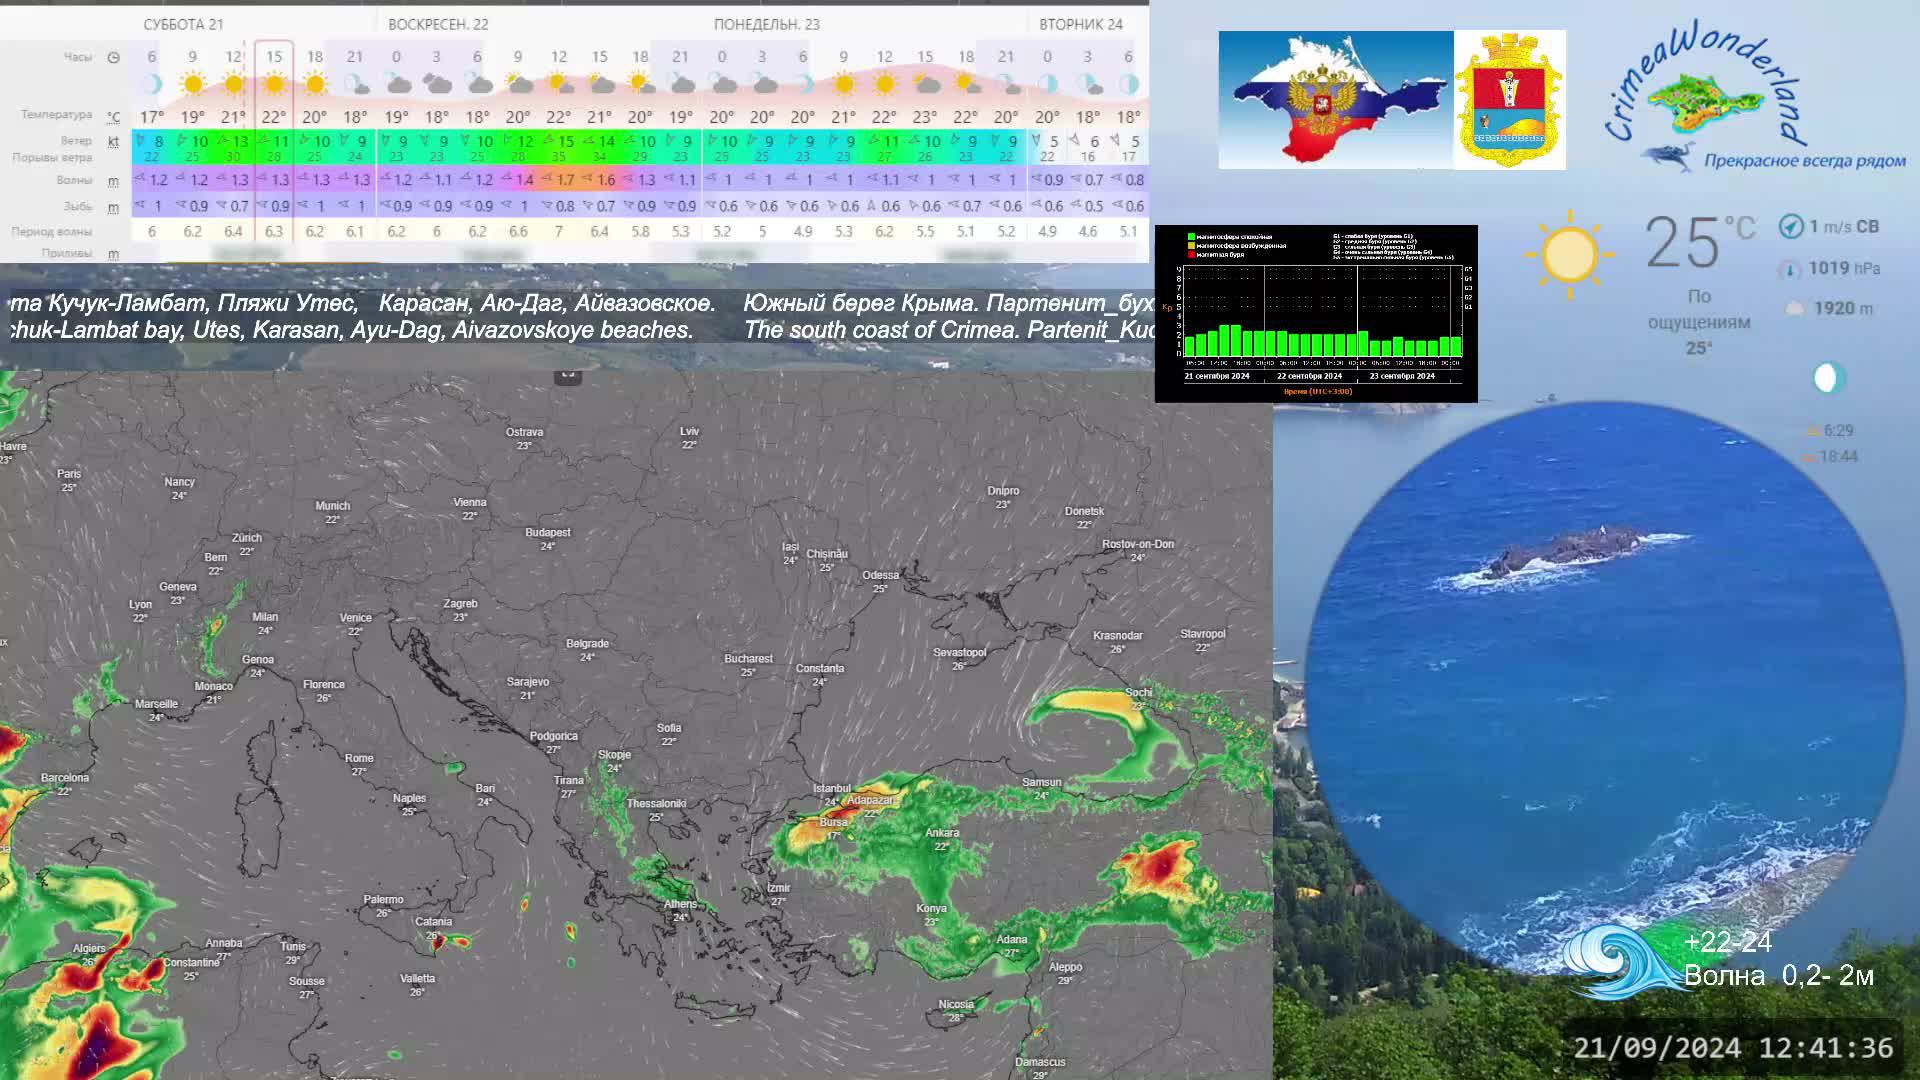Click the clock icon beside Часы

click(x=113, y=57)
